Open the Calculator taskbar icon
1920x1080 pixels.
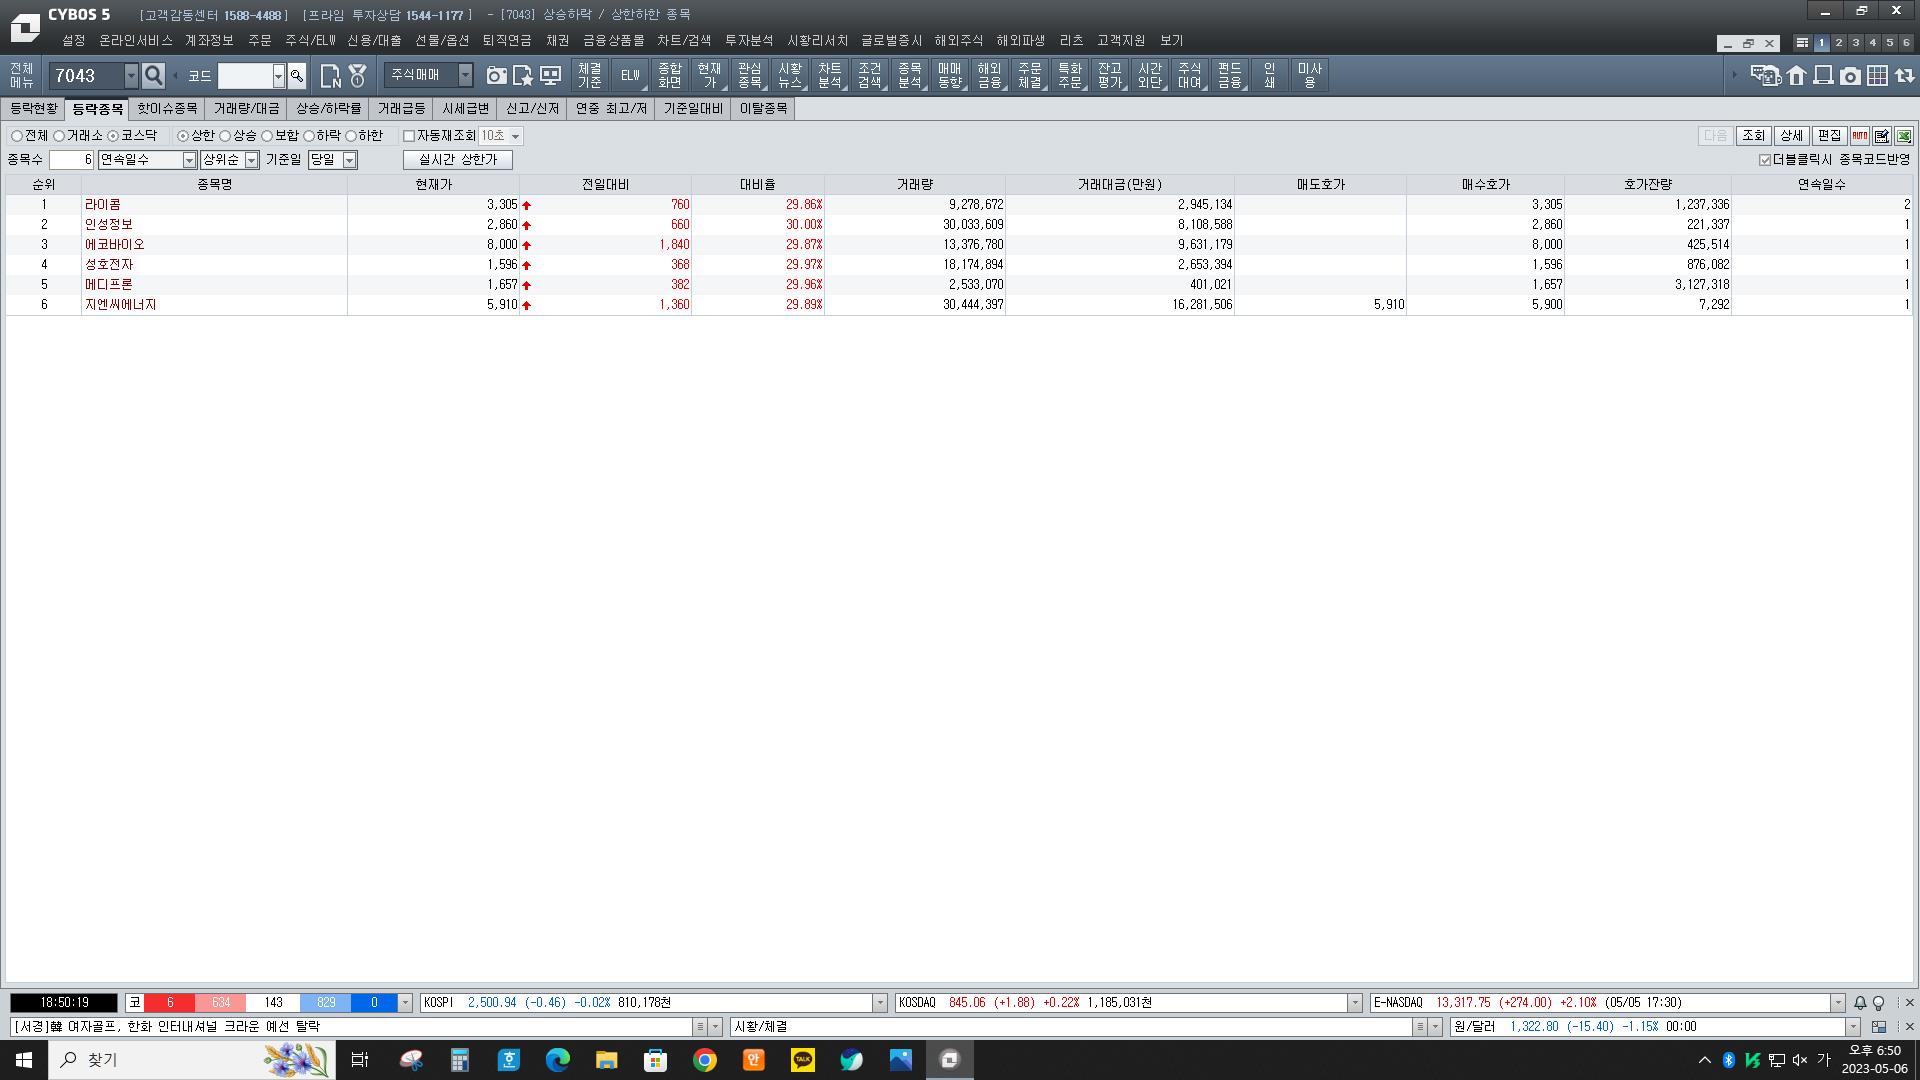click(x=460, y=1060)
